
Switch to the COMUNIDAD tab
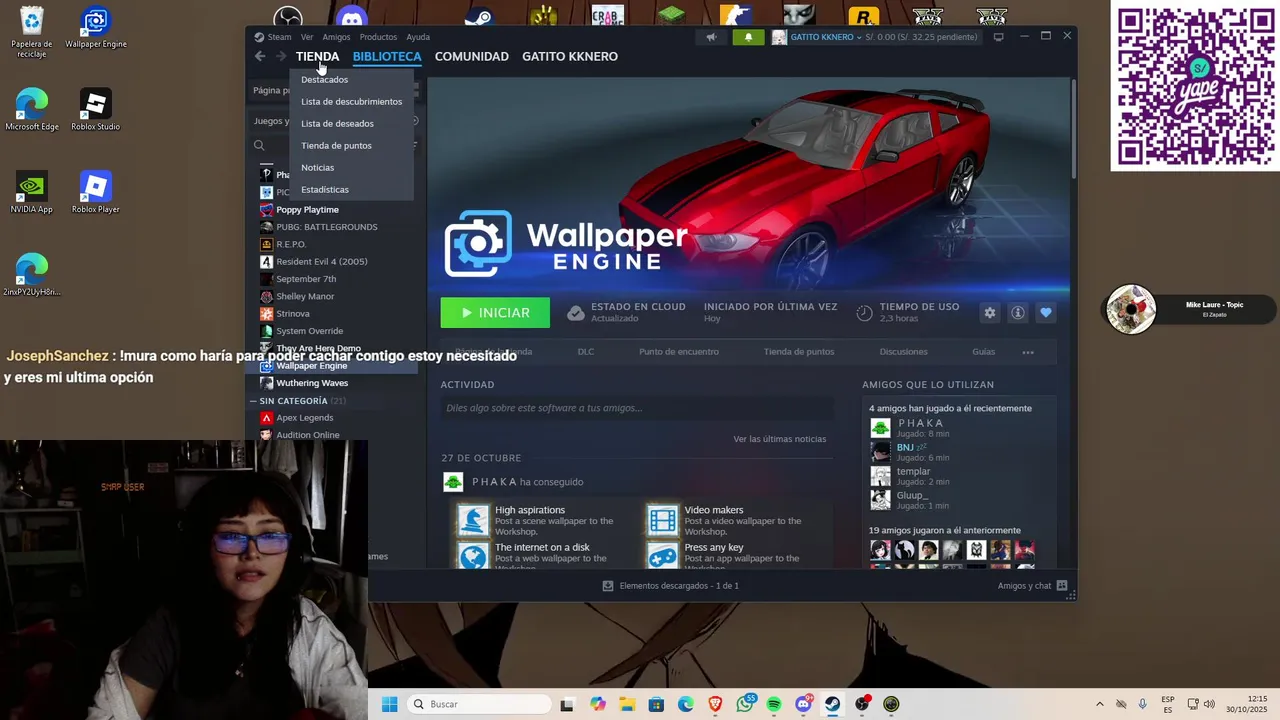[x=472, y=56]
